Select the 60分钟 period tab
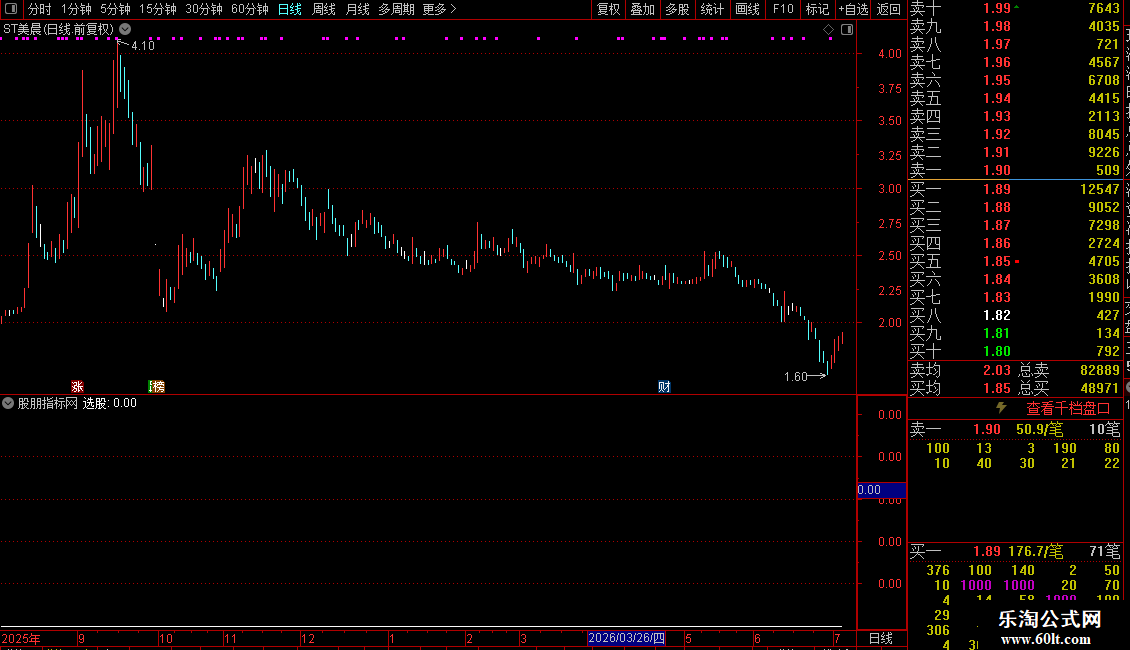This screenshot has height=650, width=1130. (x=250, y=9)
